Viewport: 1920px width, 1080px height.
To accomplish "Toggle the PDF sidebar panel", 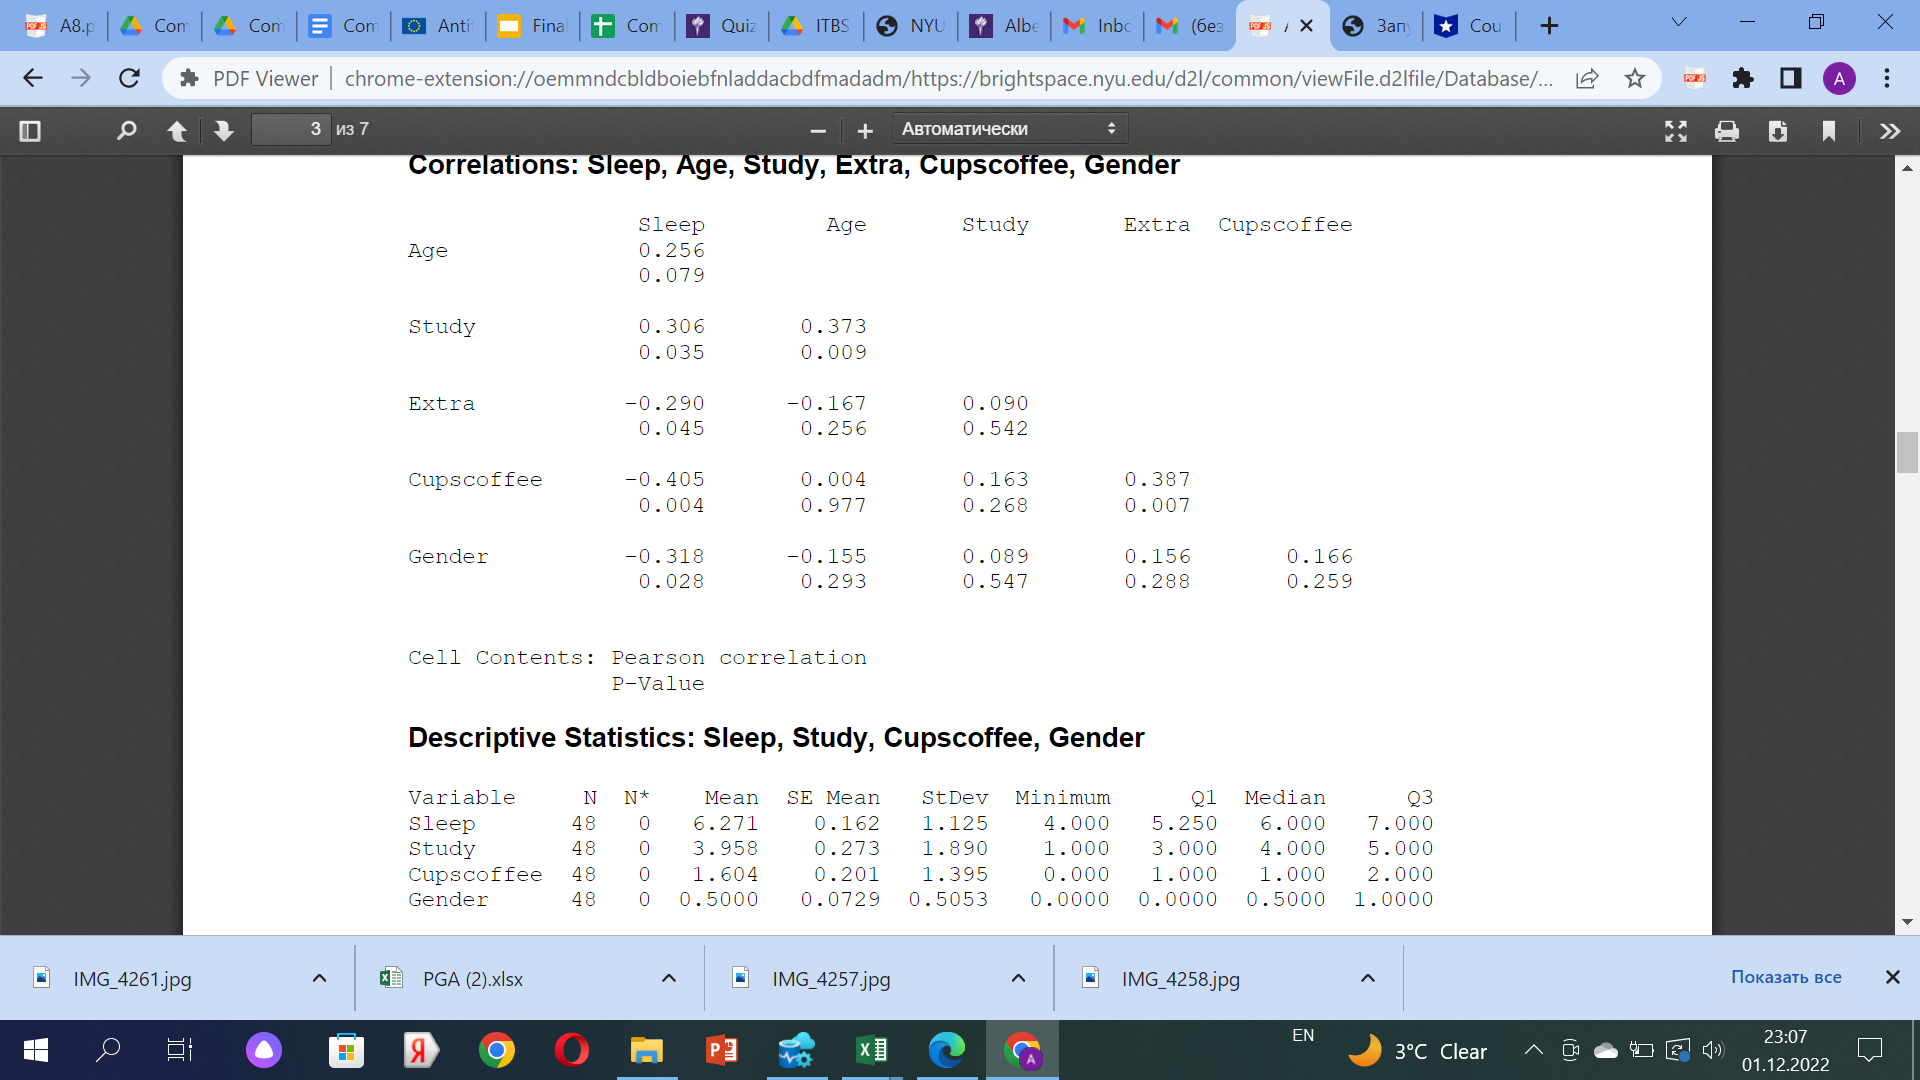I will point(29,130).
